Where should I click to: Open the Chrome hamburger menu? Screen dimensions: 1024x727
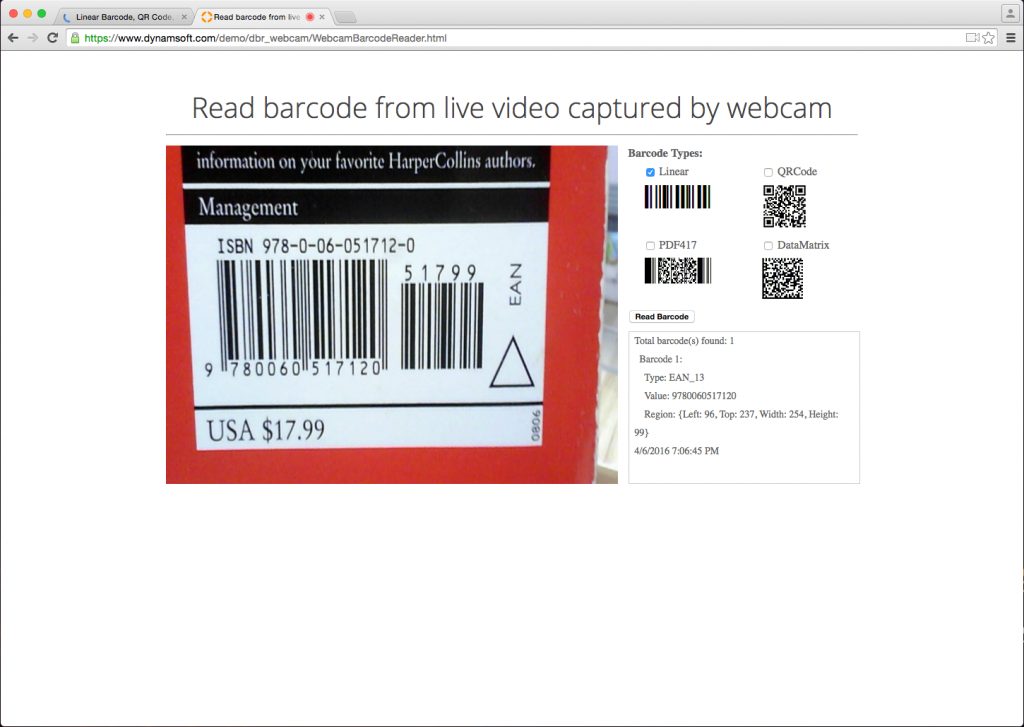coord(1011,38)
